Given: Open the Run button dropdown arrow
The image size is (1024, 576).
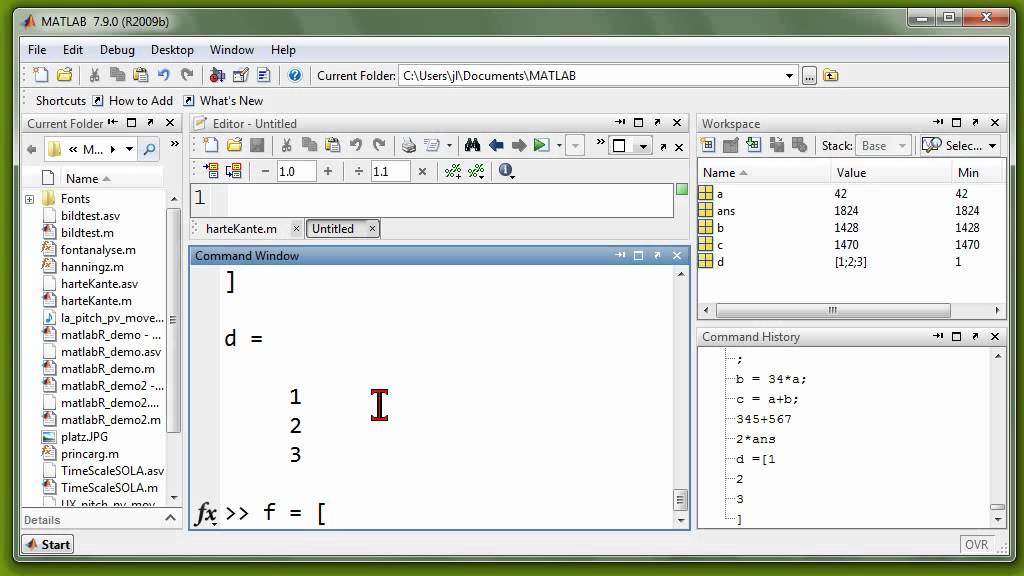Looking at the screenshot, I should (x=559, y=146).
